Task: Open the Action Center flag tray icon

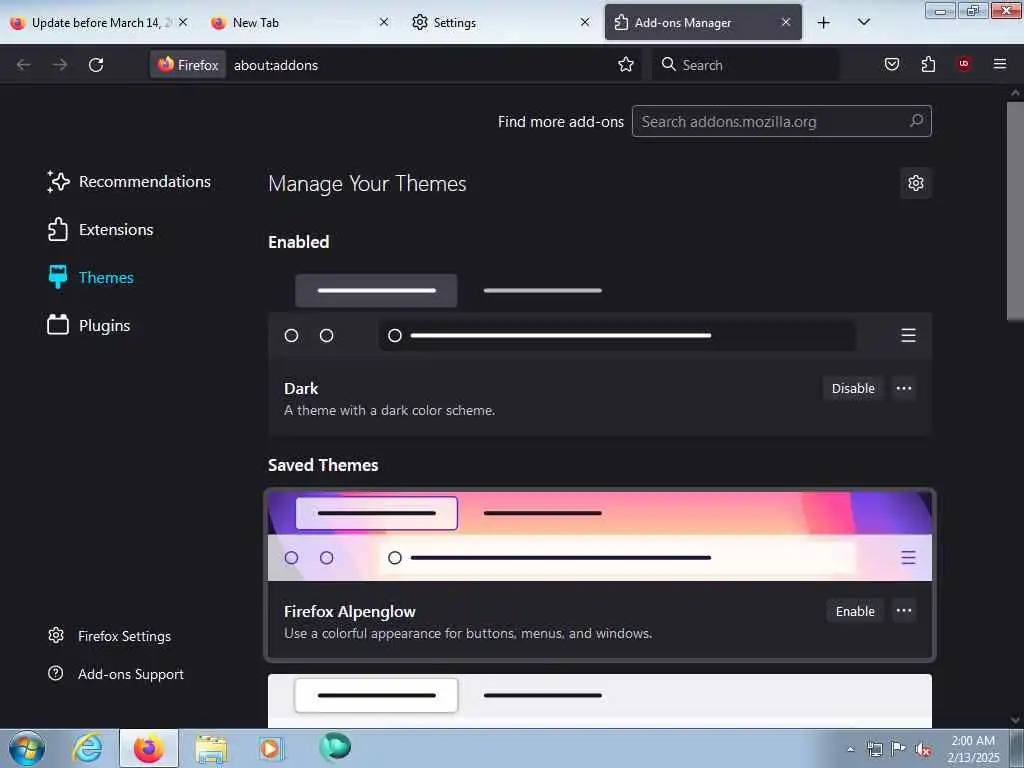Action: click(x=899, y=749)
